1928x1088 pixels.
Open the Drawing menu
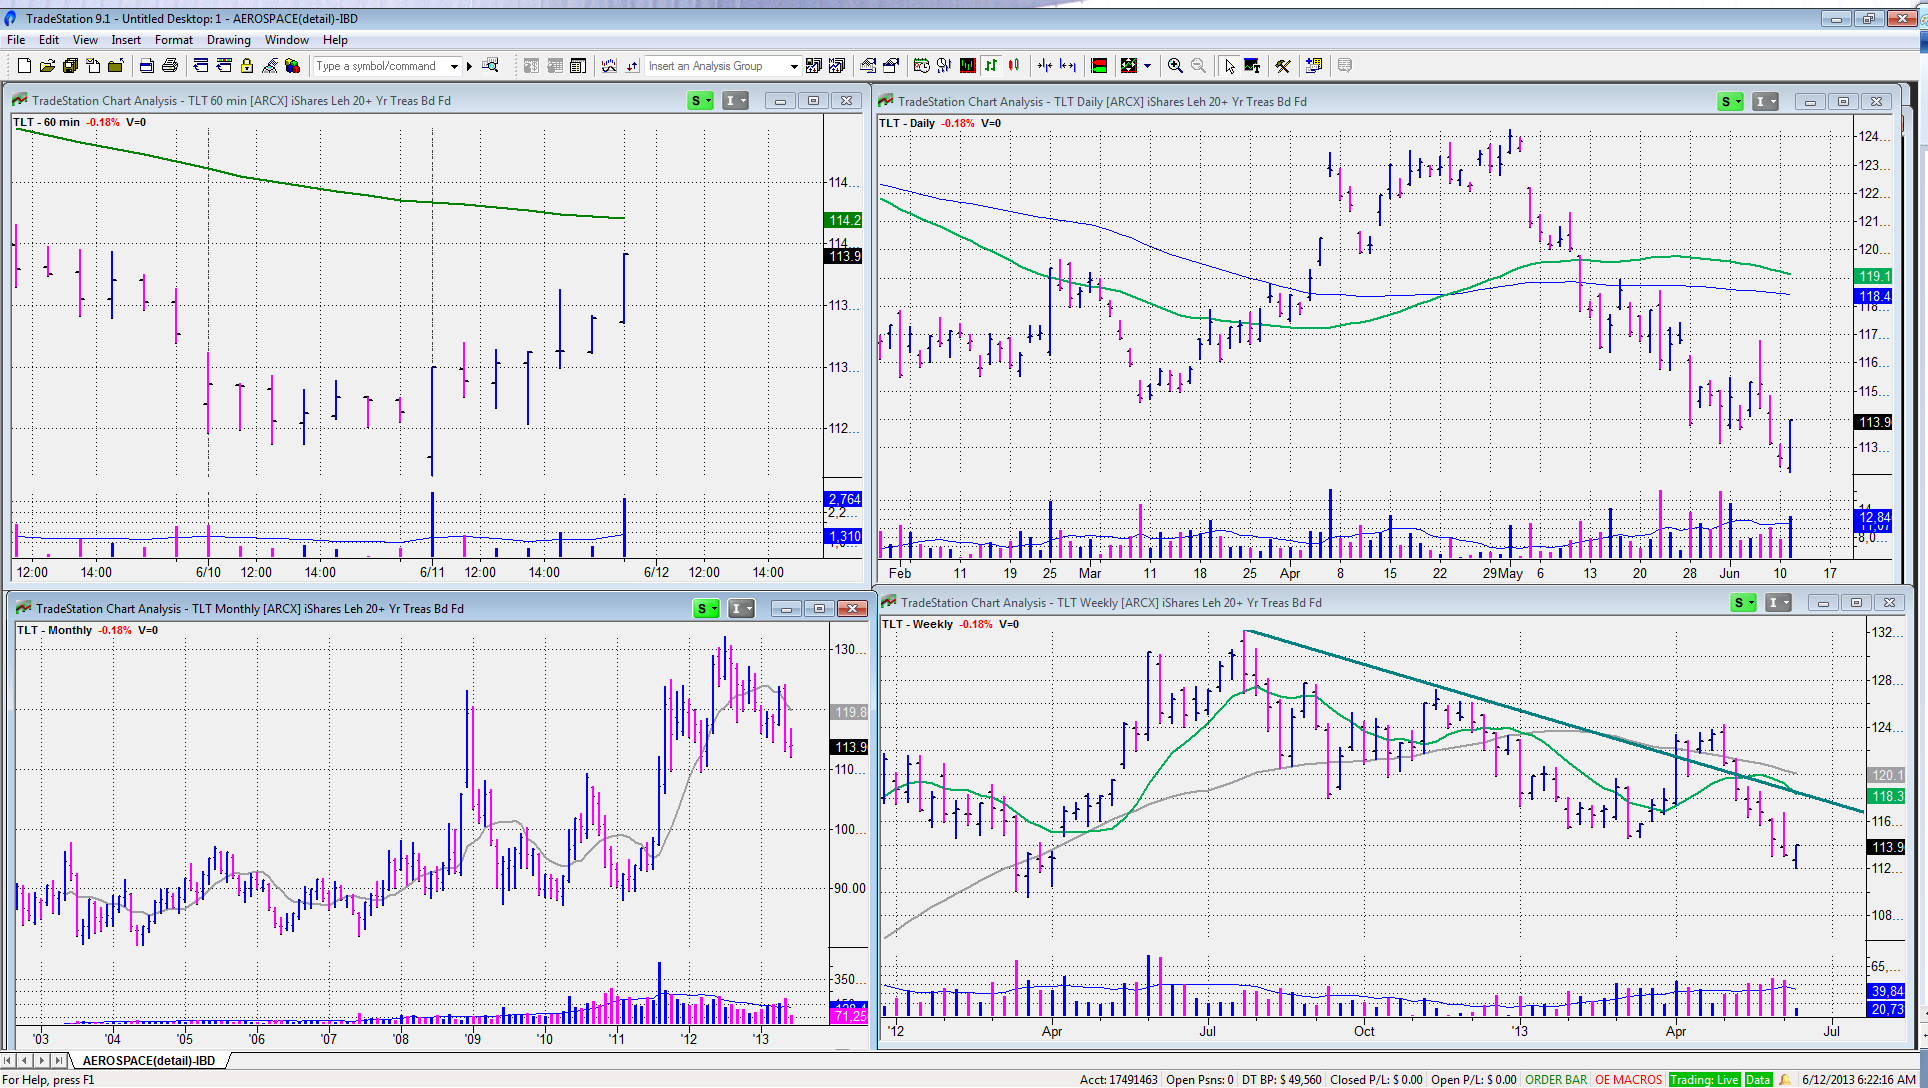pyautogui.click(x=229, y=40)
